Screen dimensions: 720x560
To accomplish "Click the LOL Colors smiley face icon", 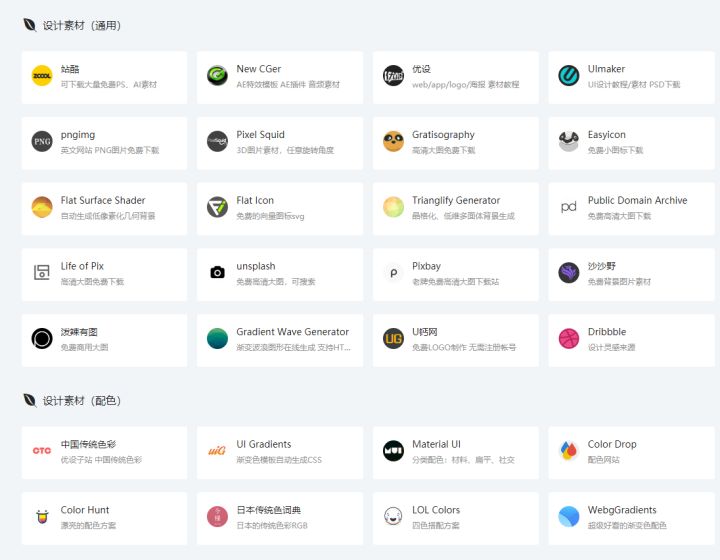I will (393, 517).
